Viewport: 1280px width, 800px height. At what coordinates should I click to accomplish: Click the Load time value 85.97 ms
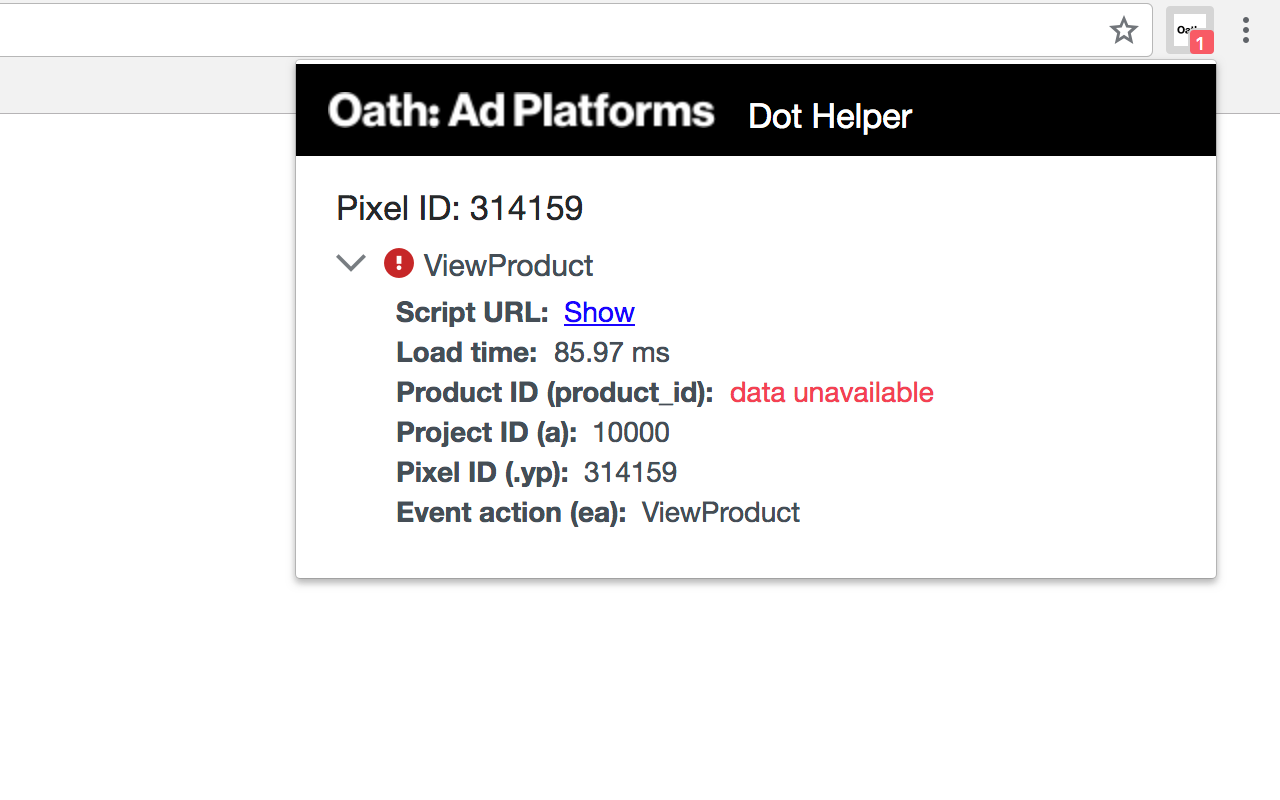pos(611,352)
